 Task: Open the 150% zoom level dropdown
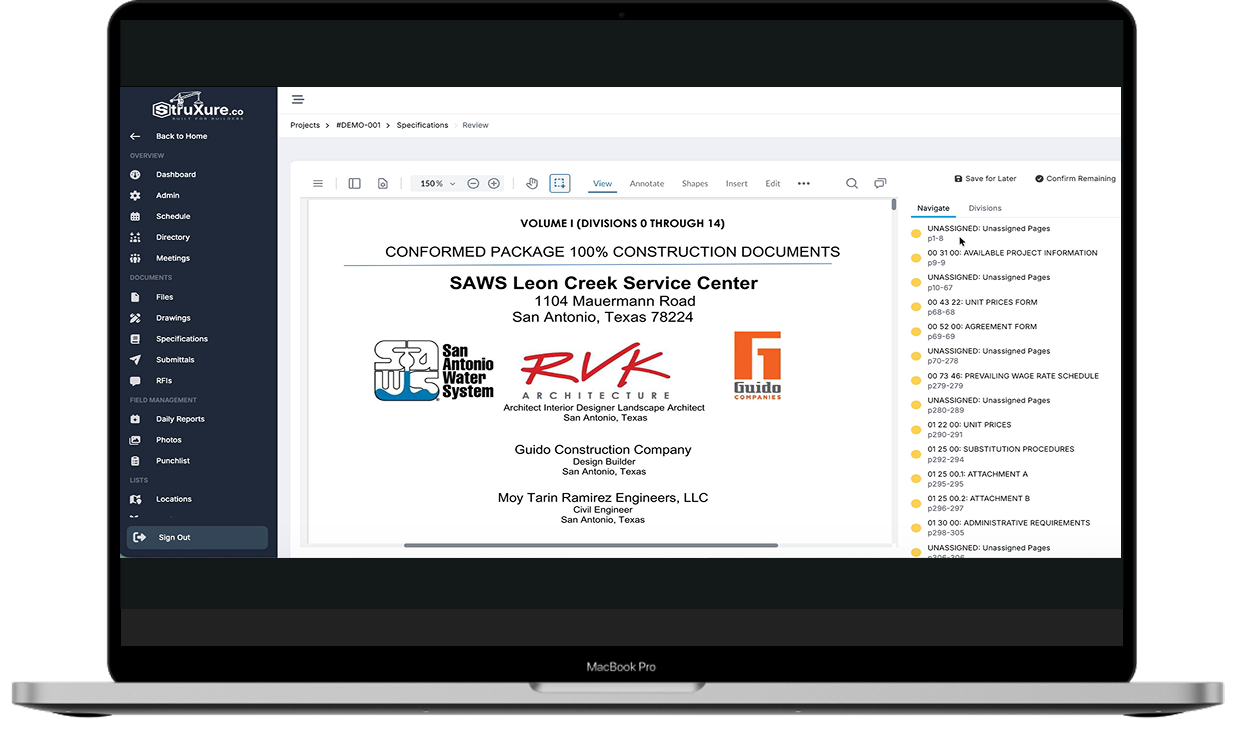pyautogui.click(x=435, y=183)
